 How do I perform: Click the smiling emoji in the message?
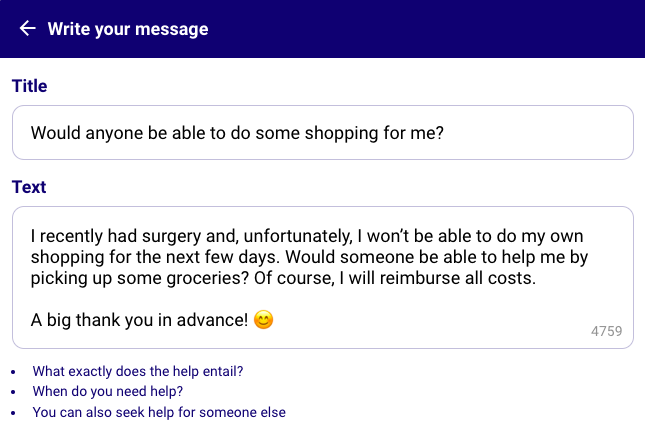pyautogui.click(x=263, y=320)
